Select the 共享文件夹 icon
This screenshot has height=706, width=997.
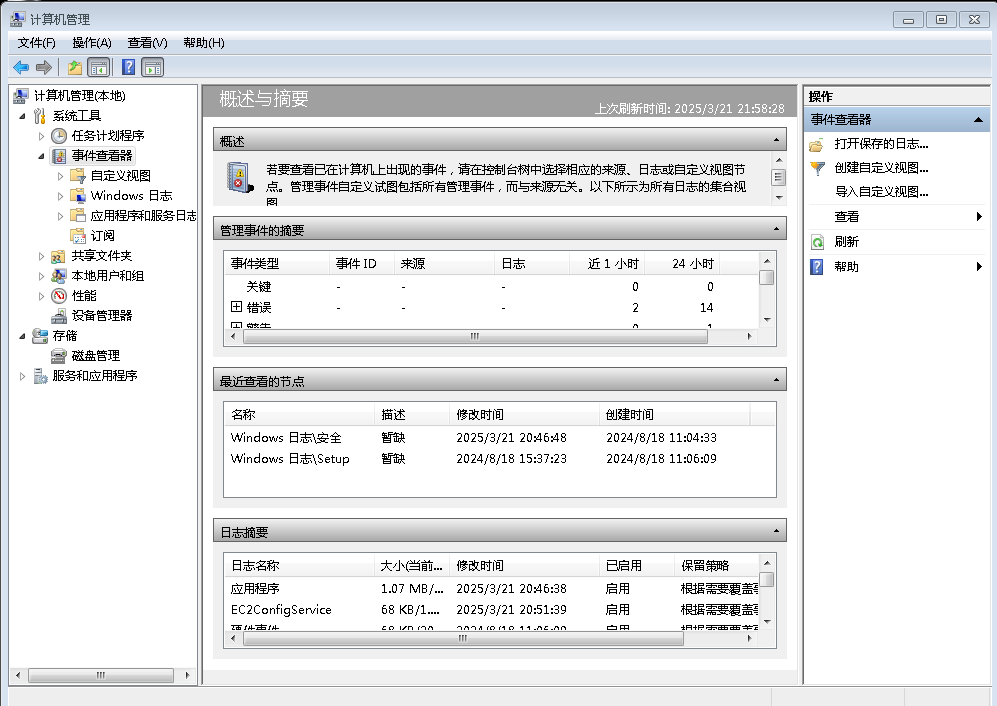(x=58, y=256)
